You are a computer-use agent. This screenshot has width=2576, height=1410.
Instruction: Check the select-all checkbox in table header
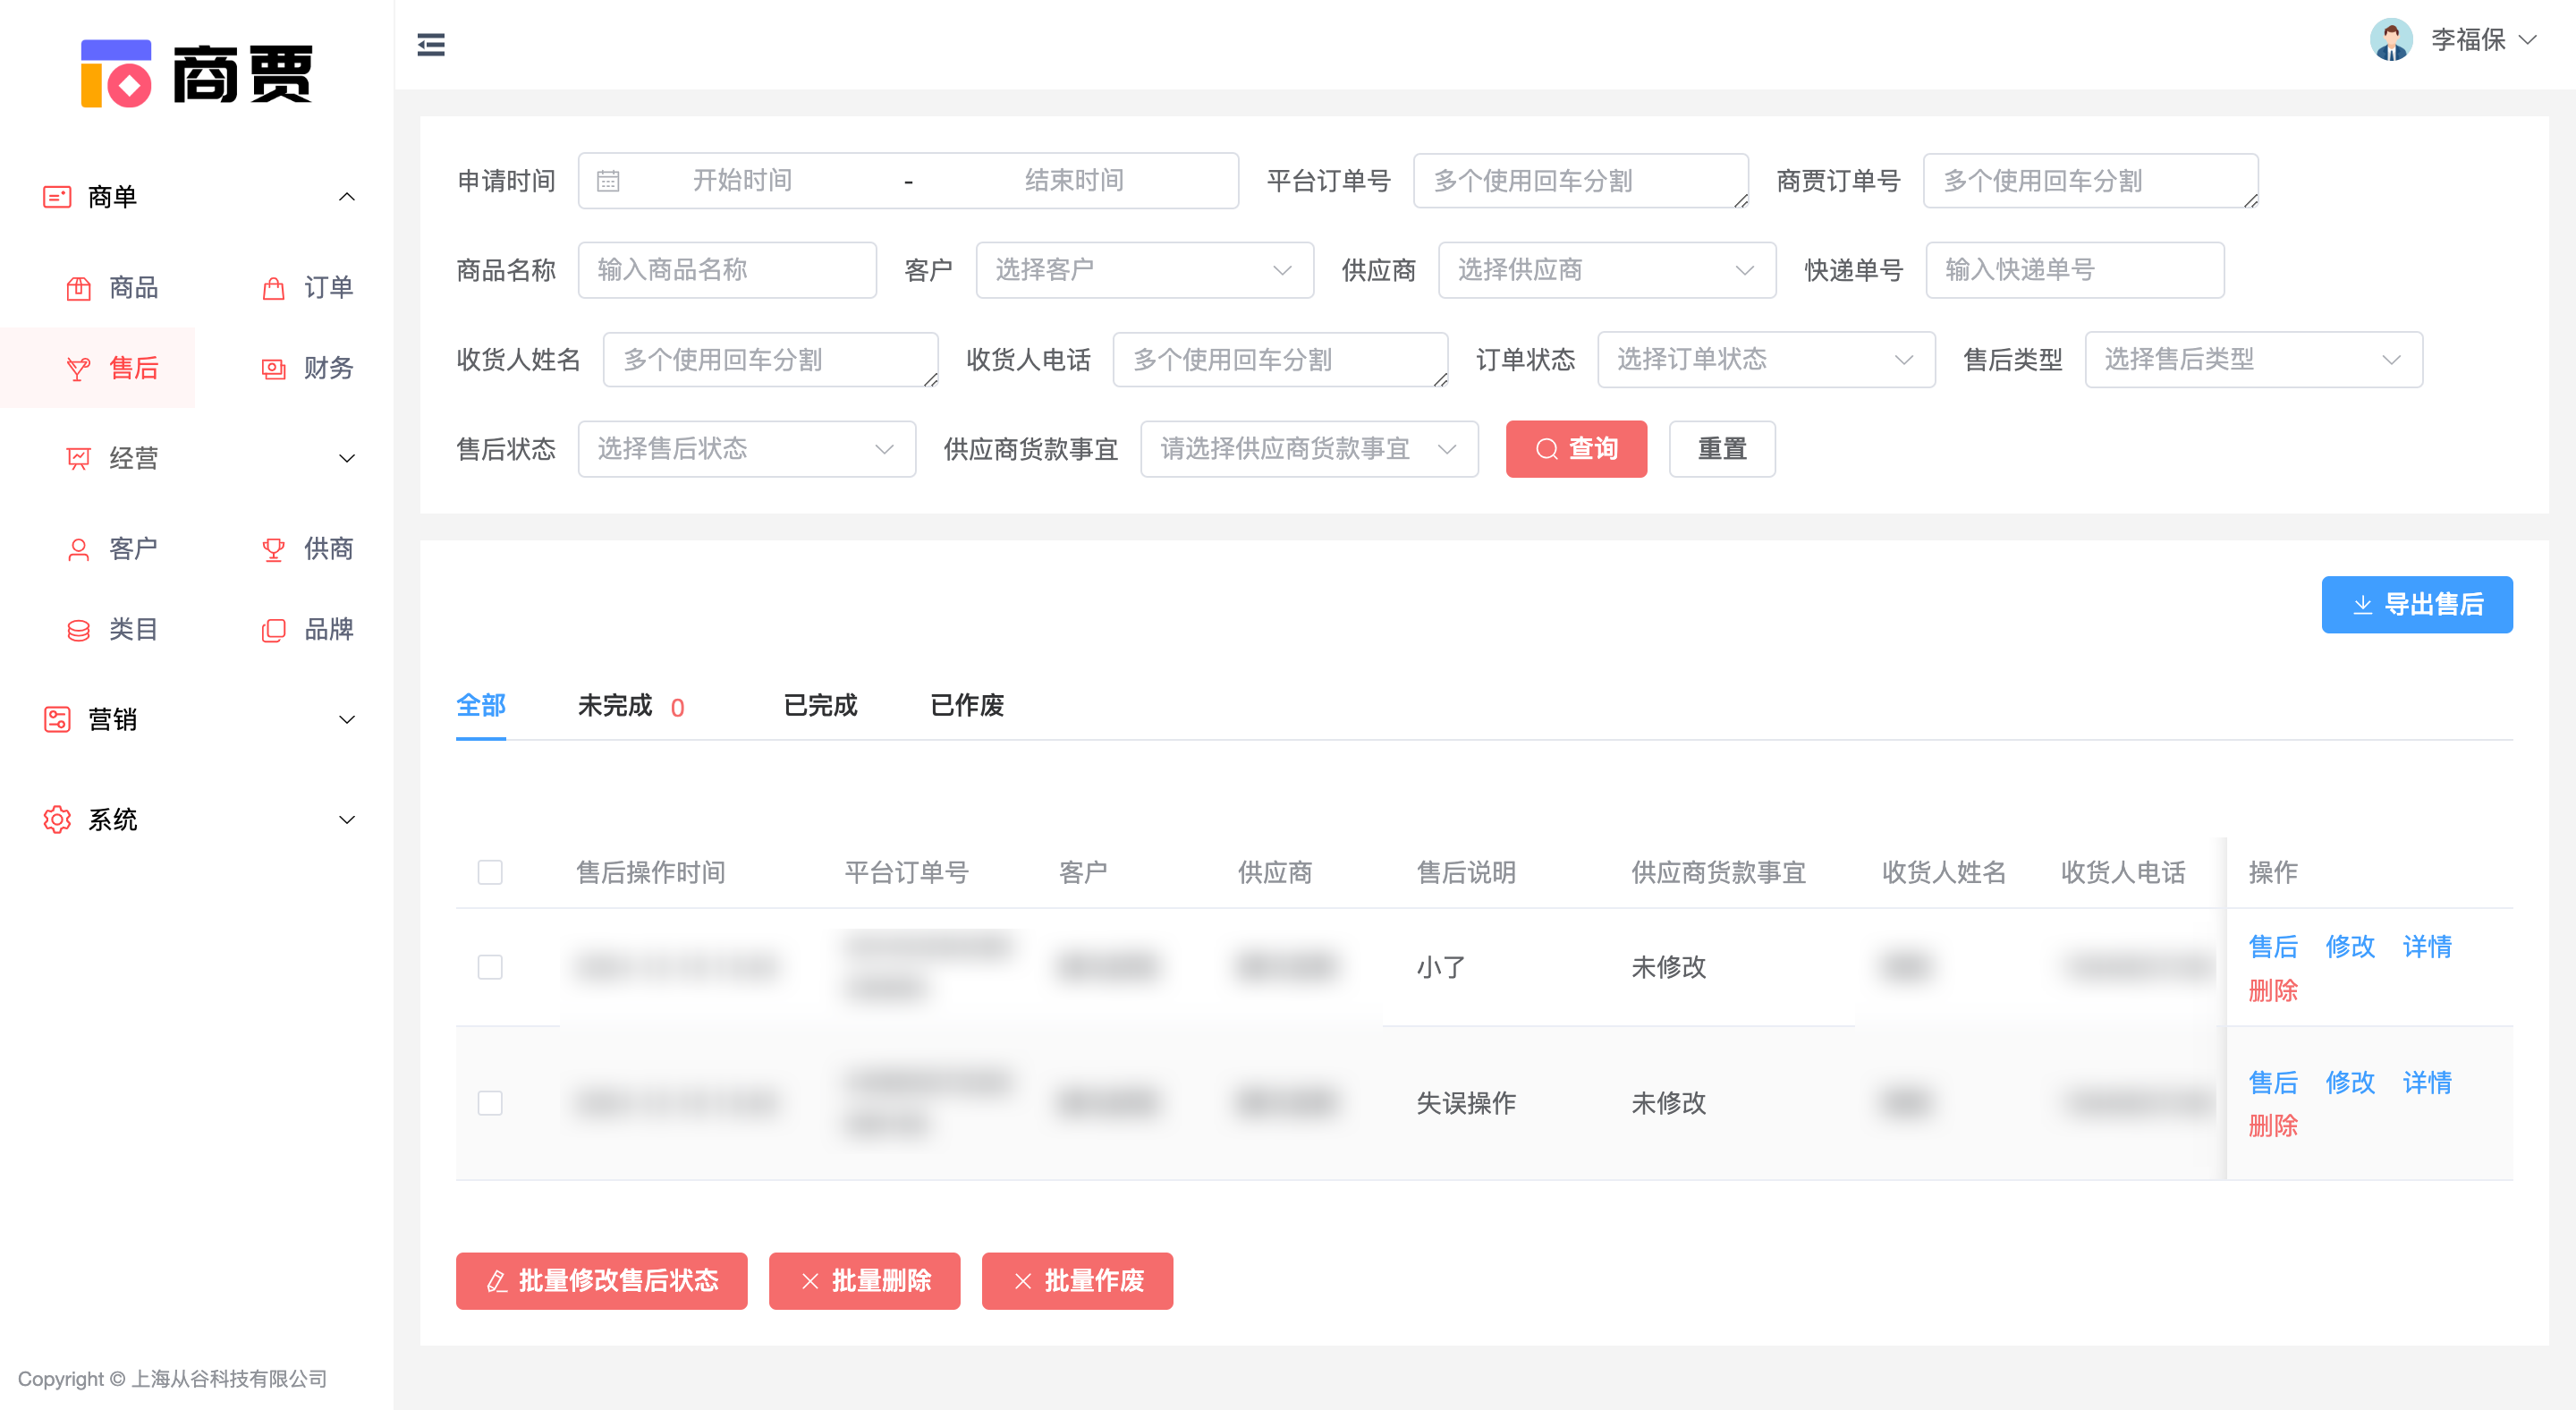coord(490,872)
